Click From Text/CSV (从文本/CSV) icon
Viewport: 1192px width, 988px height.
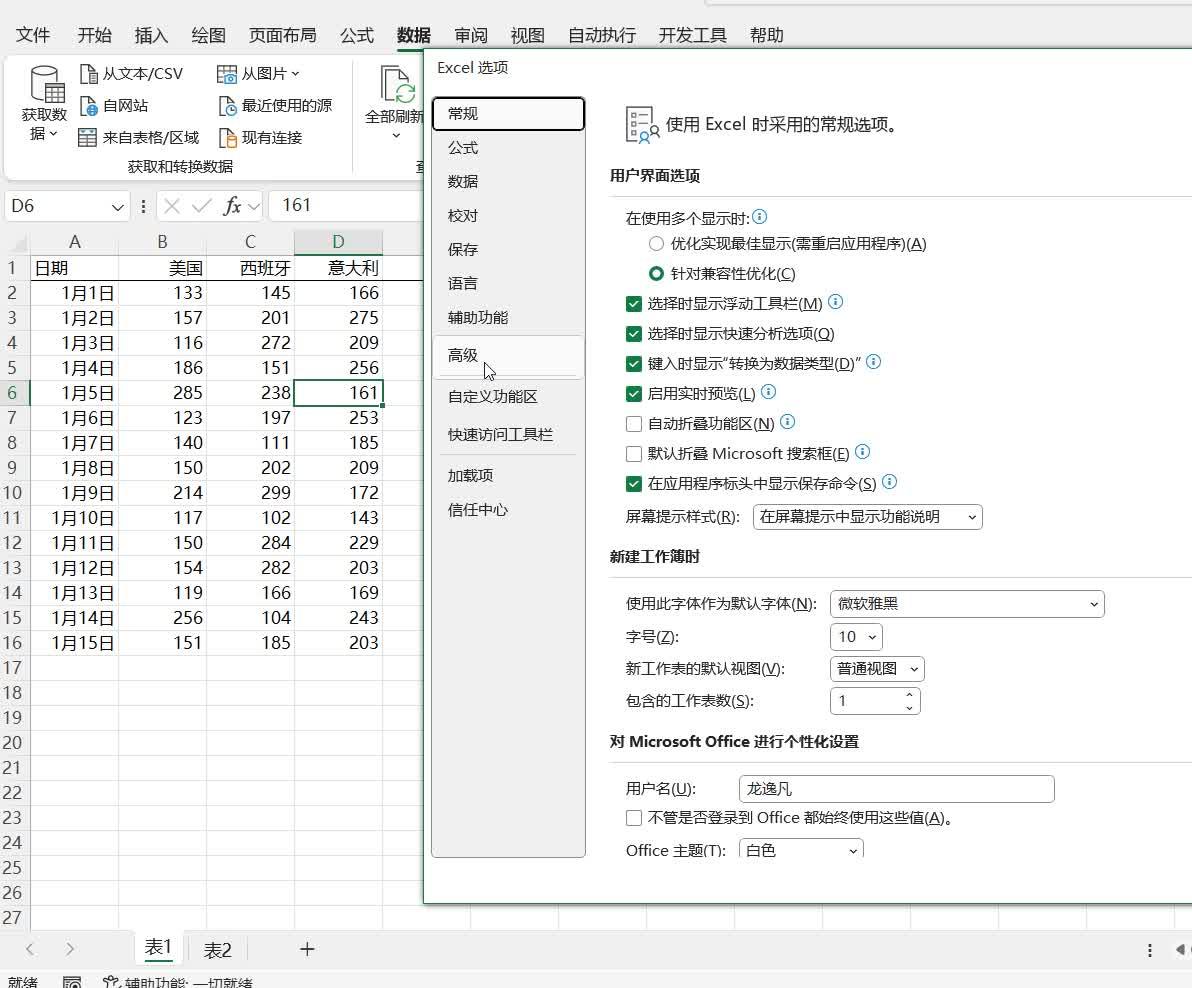click(x=89, y=74)
